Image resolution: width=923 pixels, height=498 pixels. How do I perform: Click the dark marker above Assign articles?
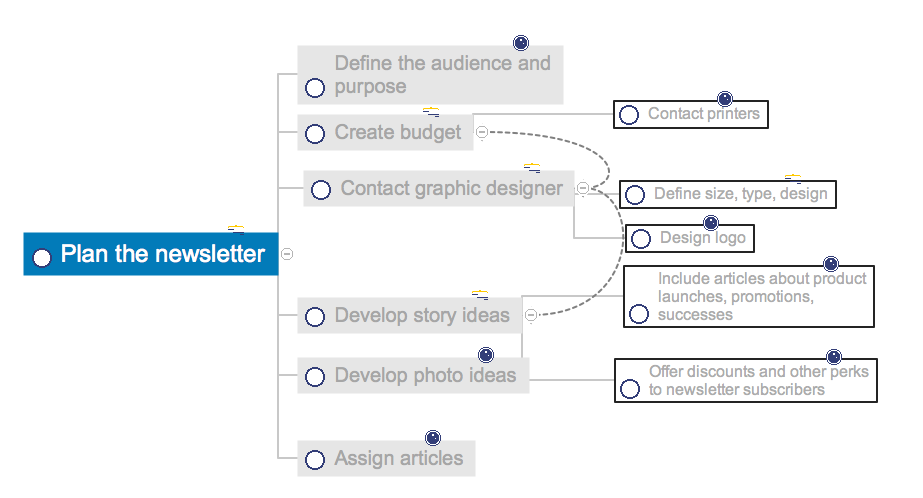433,437
